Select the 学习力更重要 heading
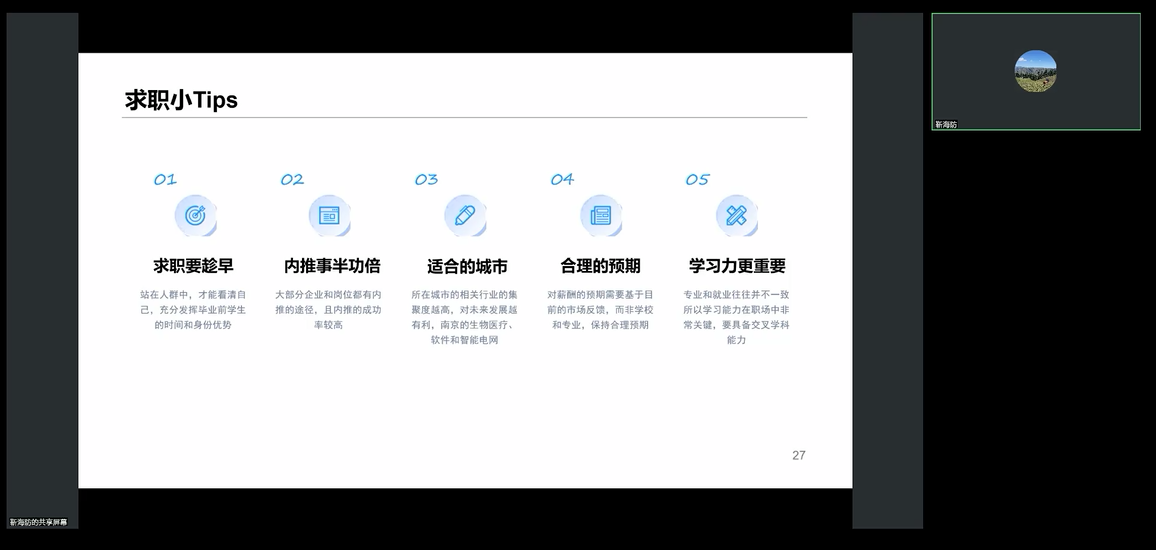1156x550 pixels. [737, 266]
